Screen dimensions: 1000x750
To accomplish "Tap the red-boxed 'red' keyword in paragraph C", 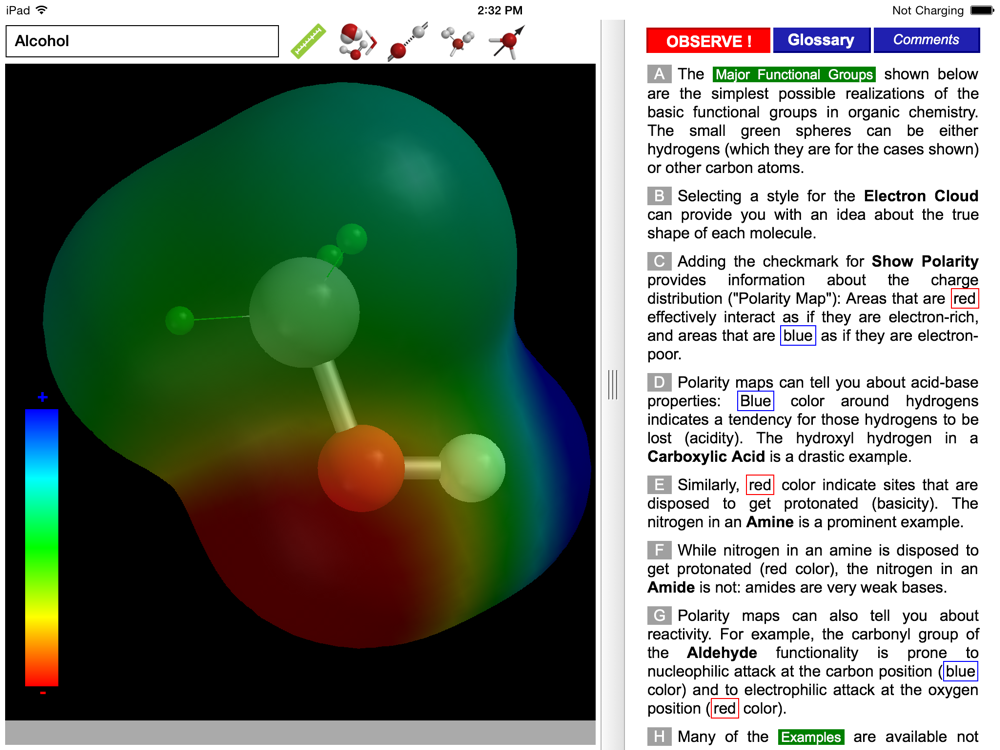I will [x=964, y=298].
